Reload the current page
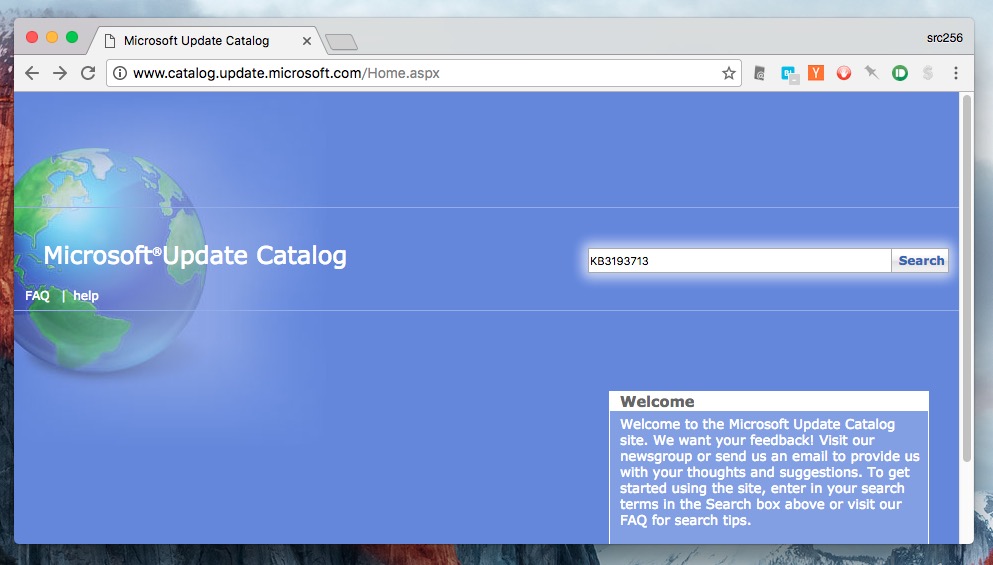Screen dimensions: 993x565 [x=88, y=73]
